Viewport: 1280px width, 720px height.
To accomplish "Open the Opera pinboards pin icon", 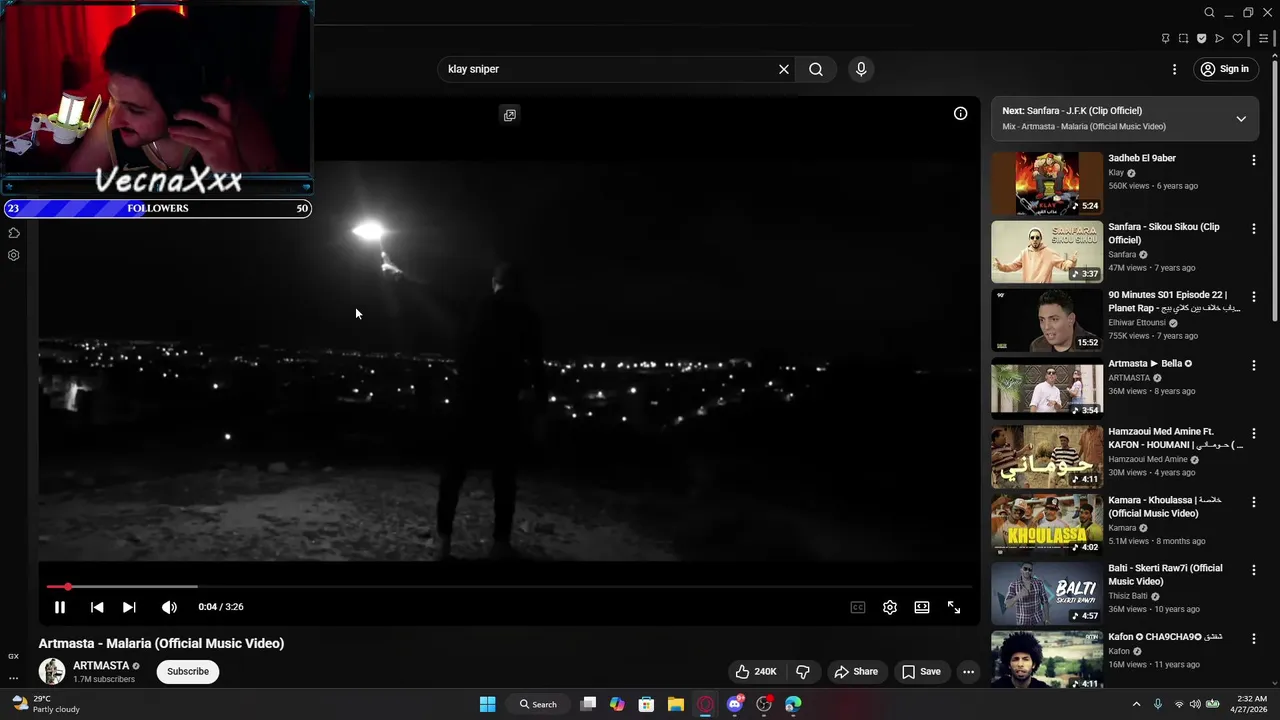I will click(x=1165, y=39).
